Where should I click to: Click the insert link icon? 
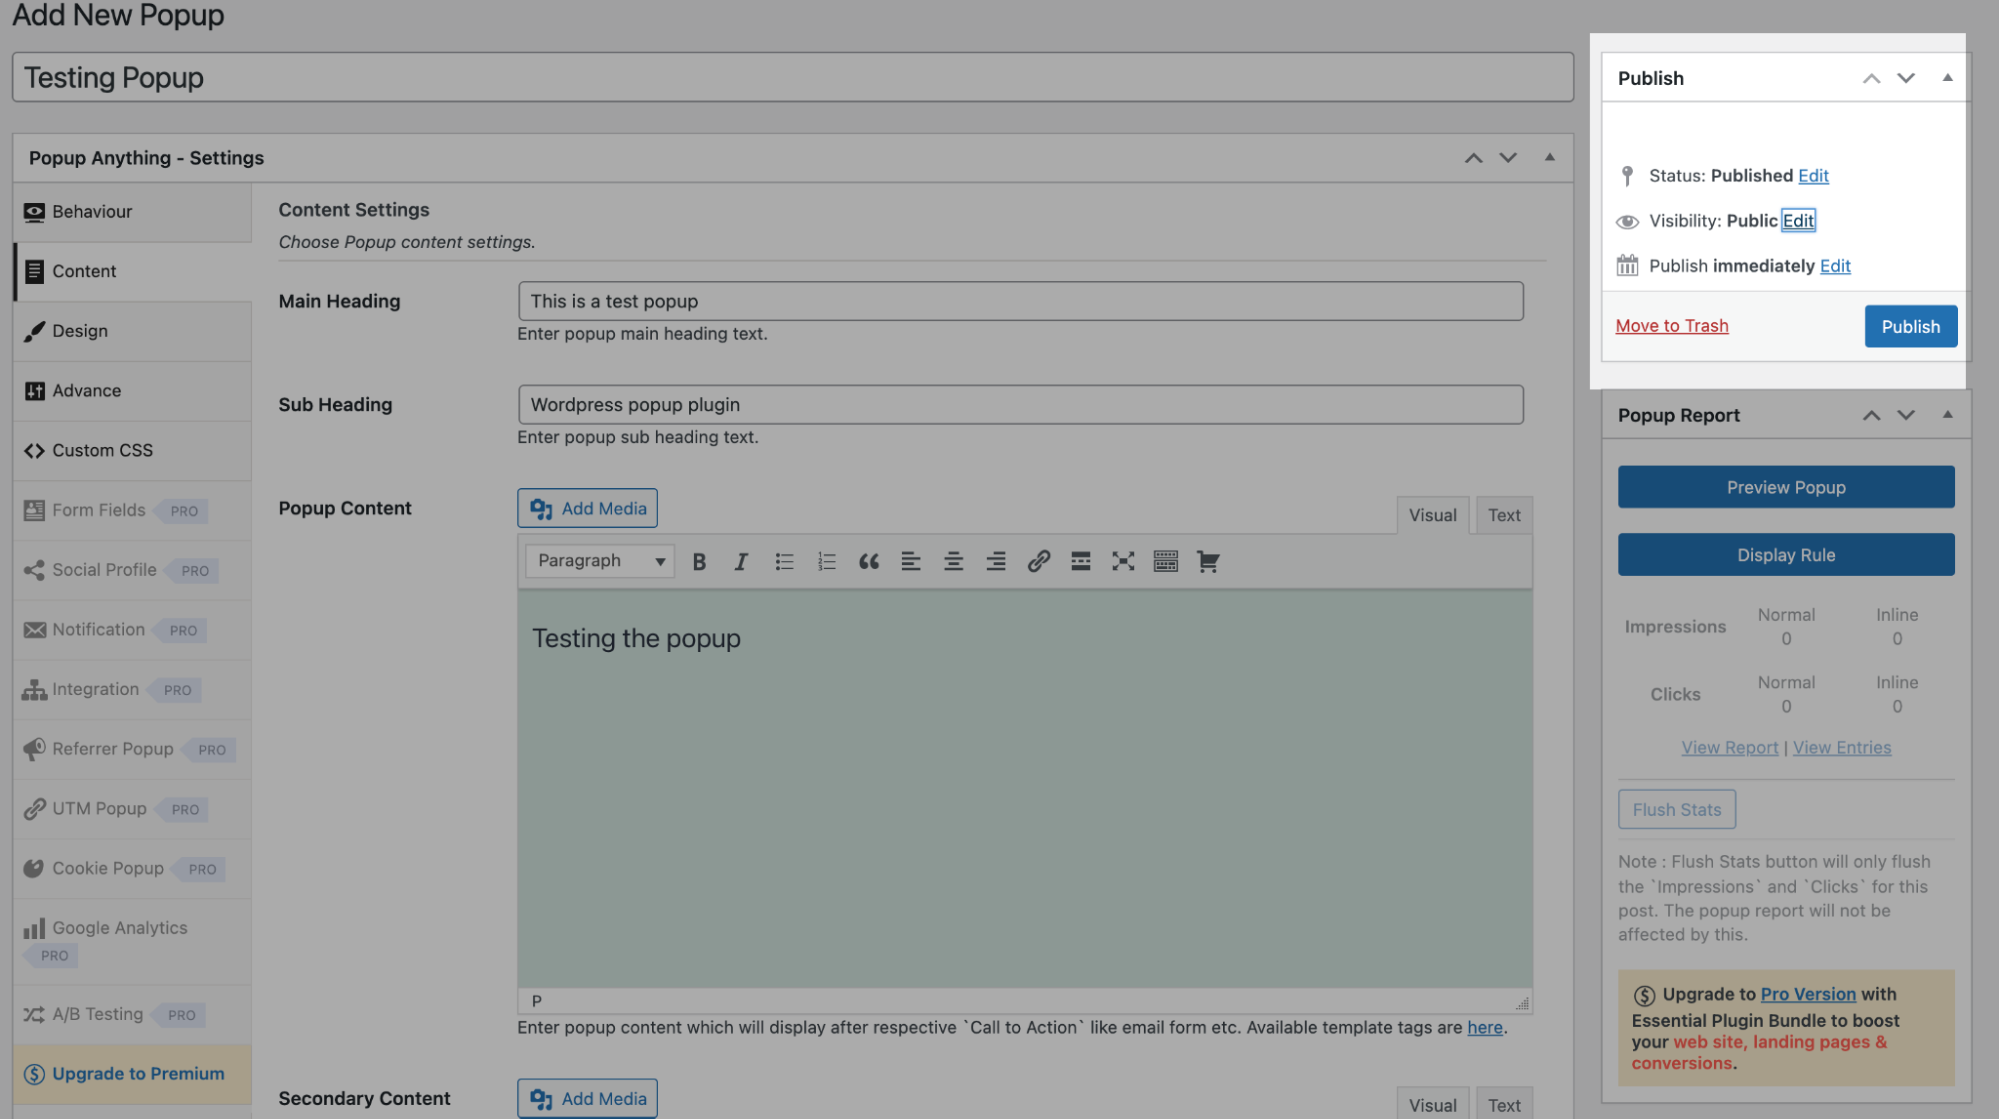tap(1038, 561)
